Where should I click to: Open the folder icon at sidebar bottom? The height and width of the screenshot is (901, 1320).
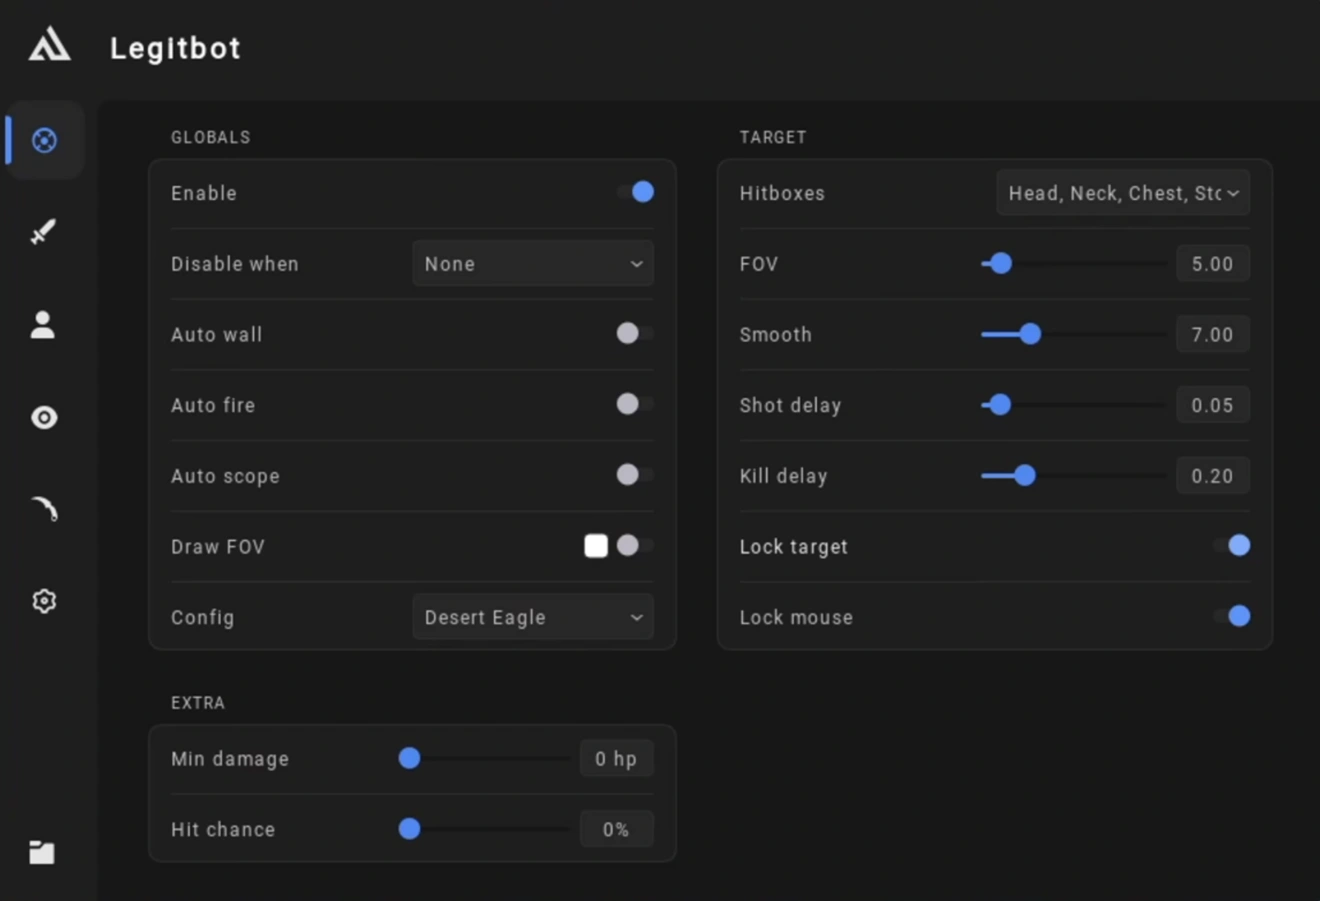pos(42,852)
